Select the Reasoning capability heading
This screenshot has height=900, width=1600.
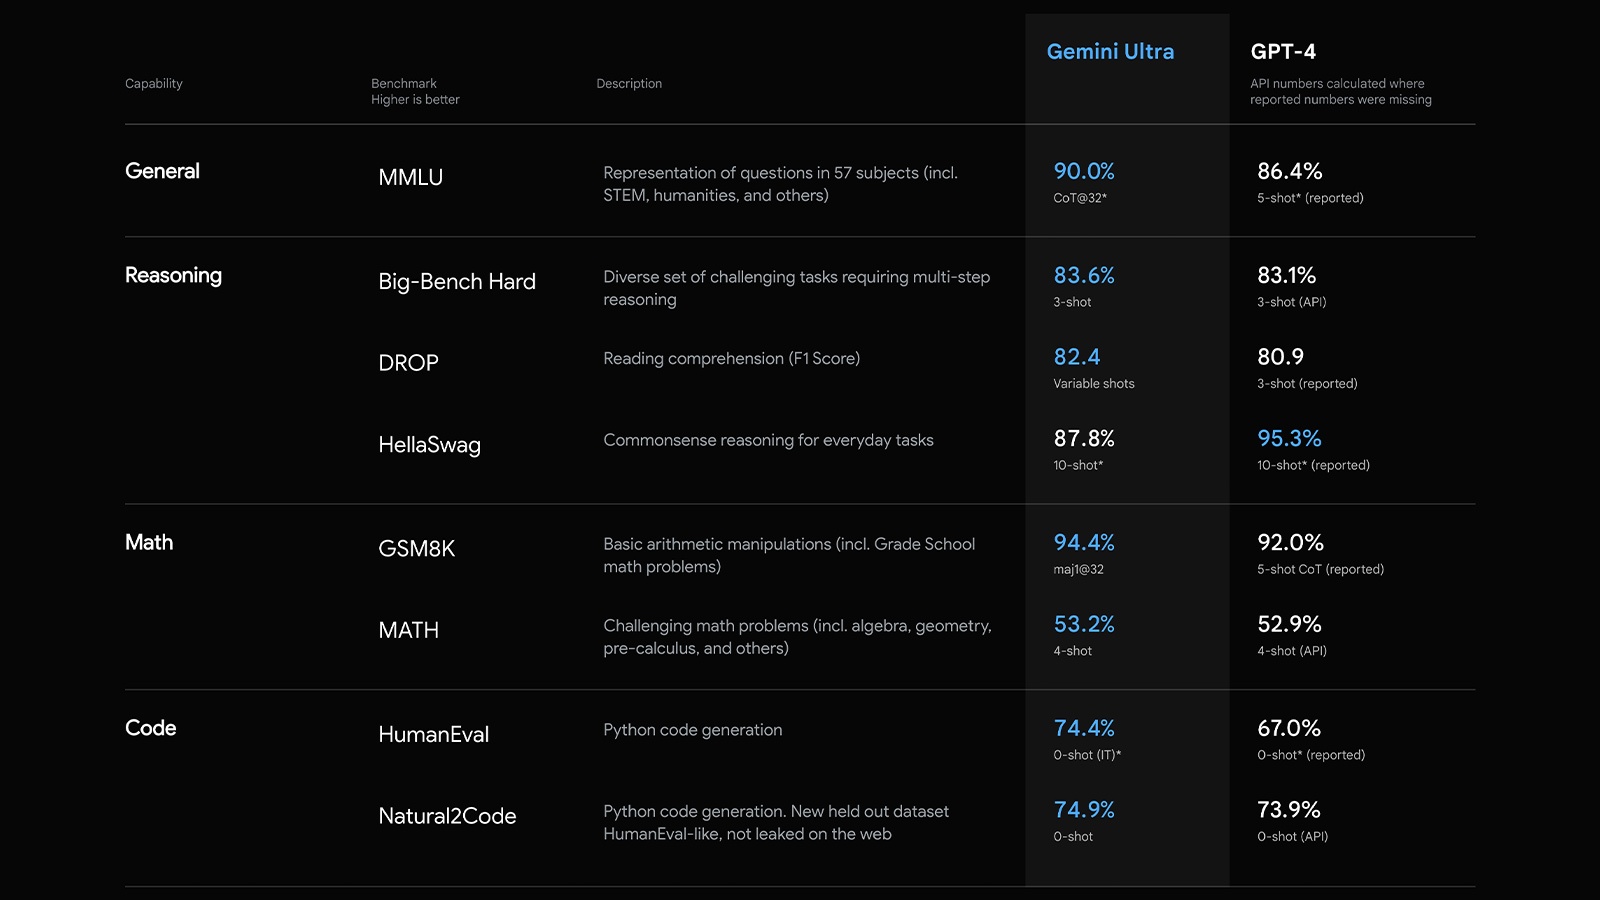[173, 275]
